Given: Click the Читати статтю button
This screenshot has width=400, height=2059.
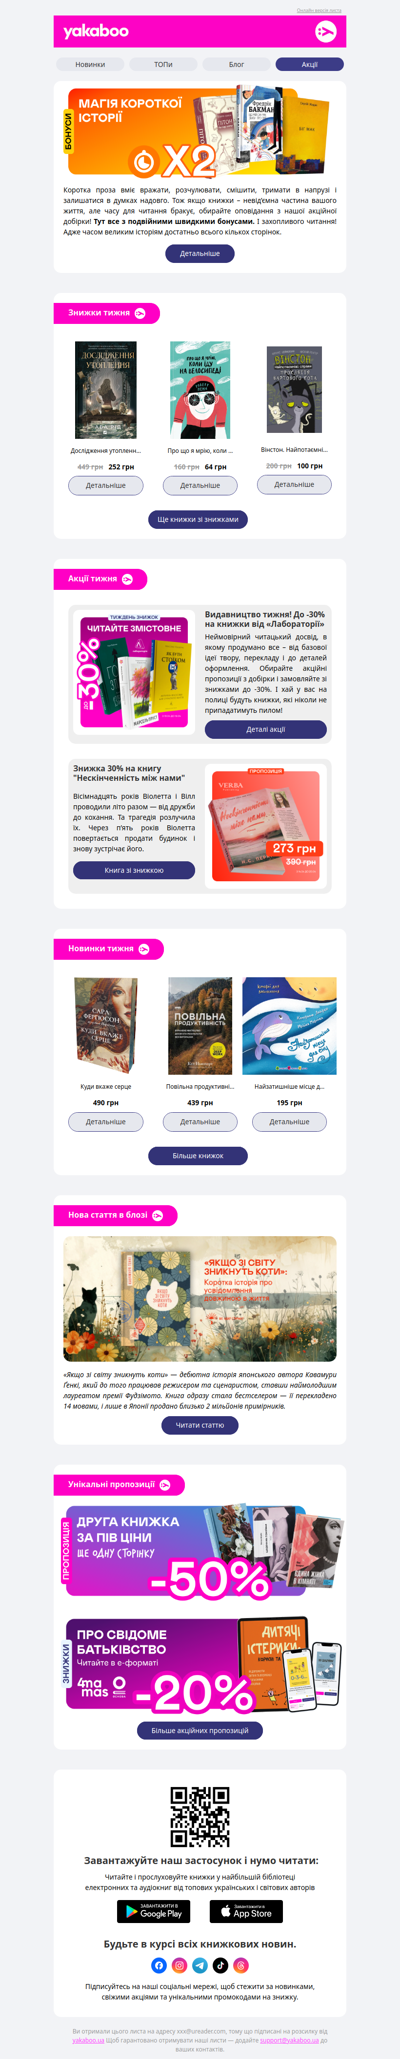Looking at the screenshot, I should [x=200, y=1425].
